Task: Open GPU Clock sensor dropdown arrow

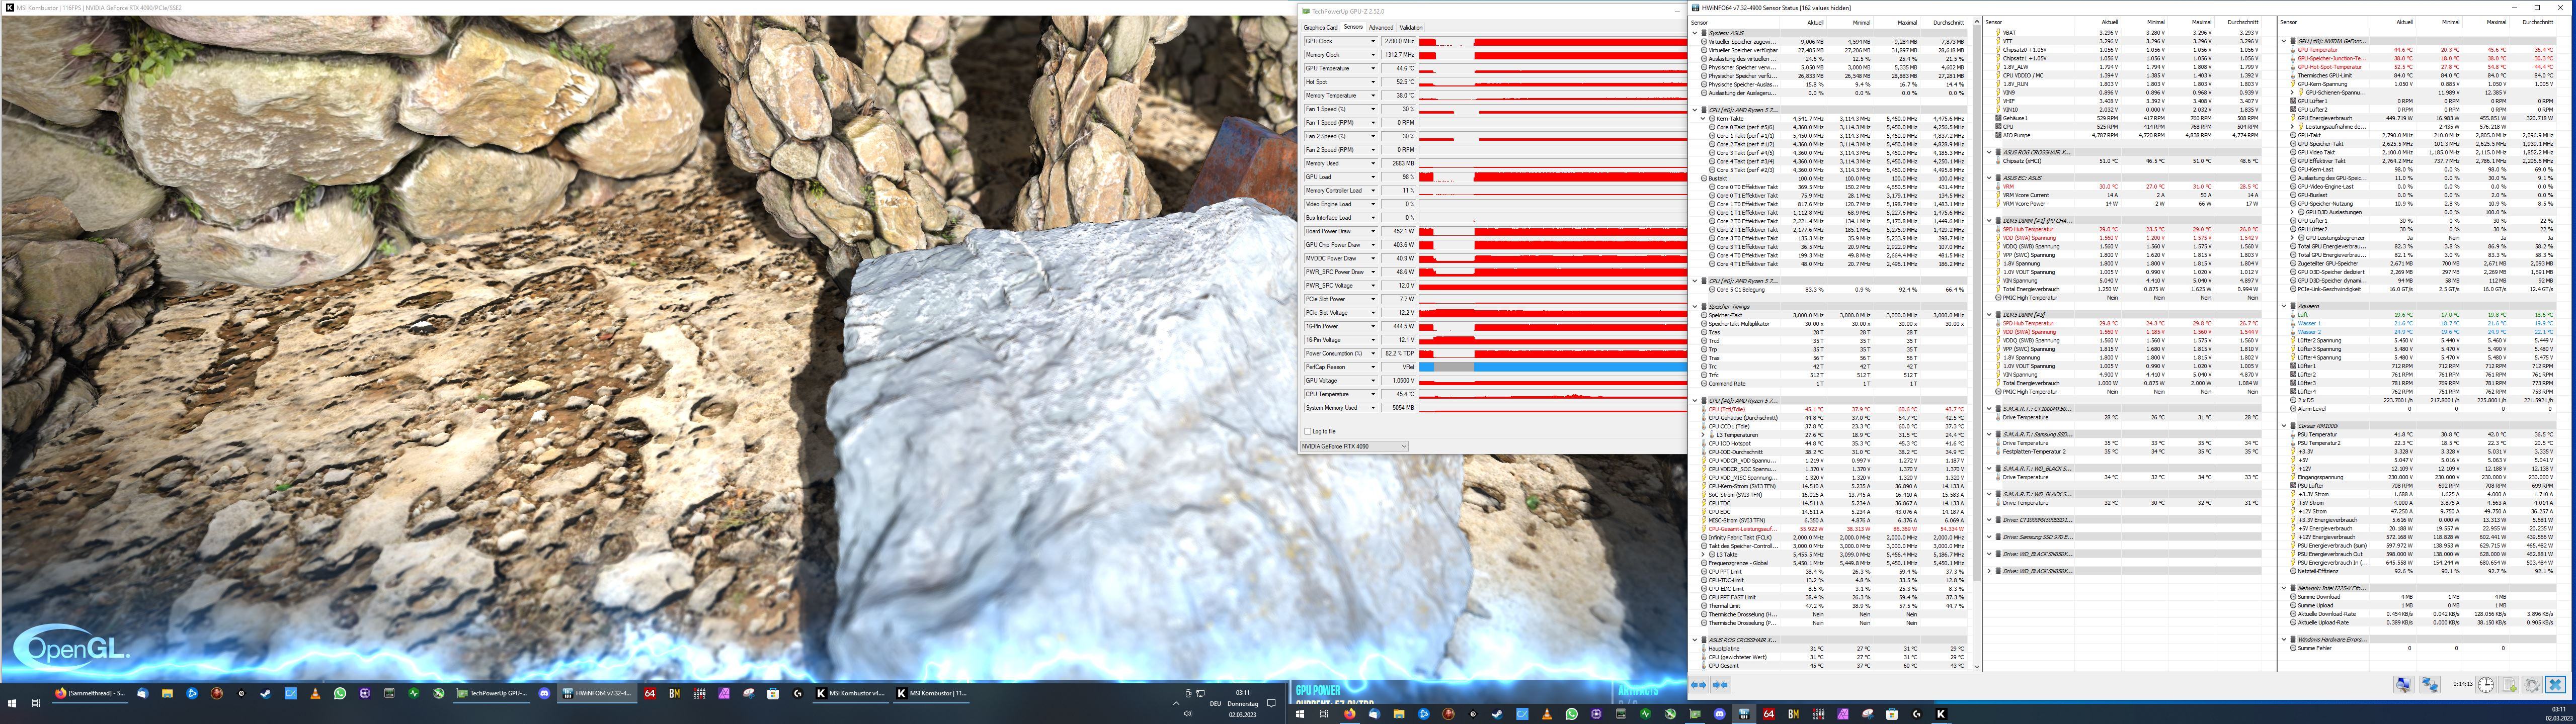Action: tap(1373, 41)
